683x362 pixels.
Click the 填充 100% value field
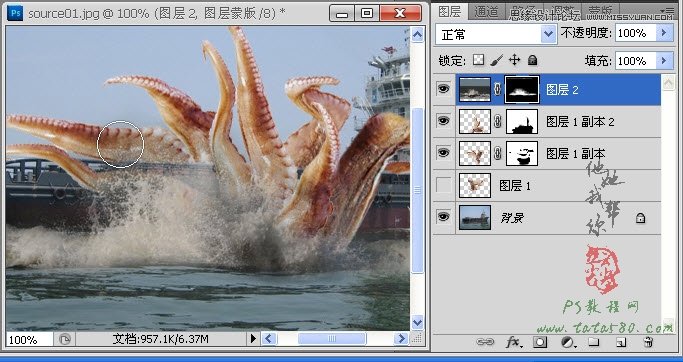(x=636, y=61)
